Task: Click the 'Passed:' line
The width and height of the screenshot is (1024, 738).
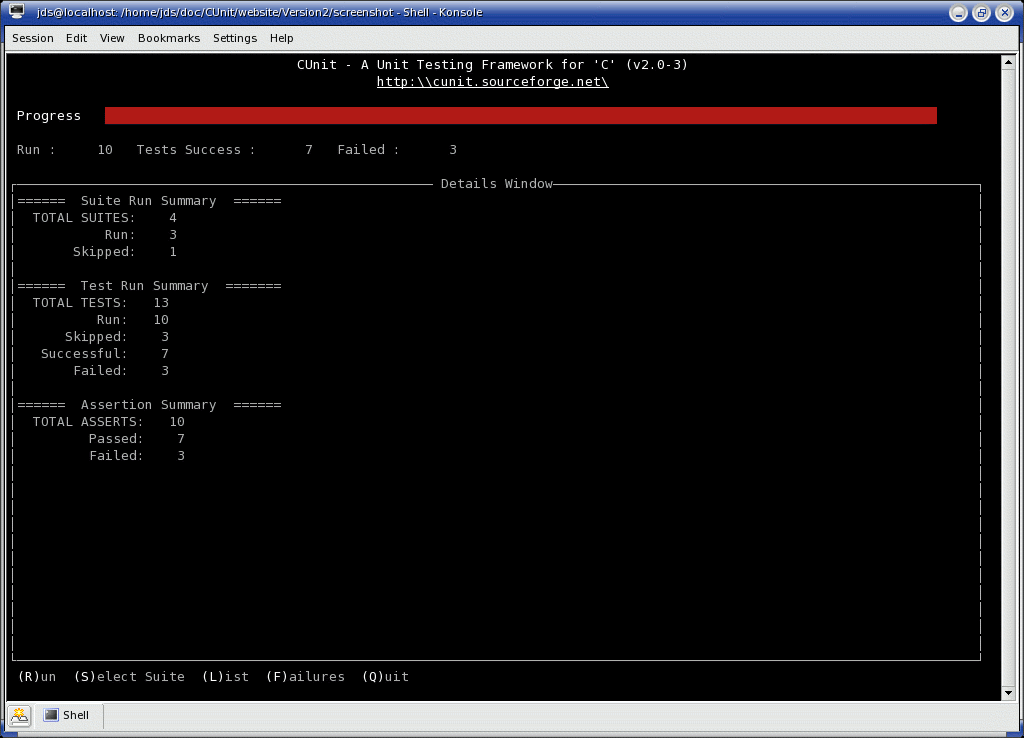Action: (136, 438)
